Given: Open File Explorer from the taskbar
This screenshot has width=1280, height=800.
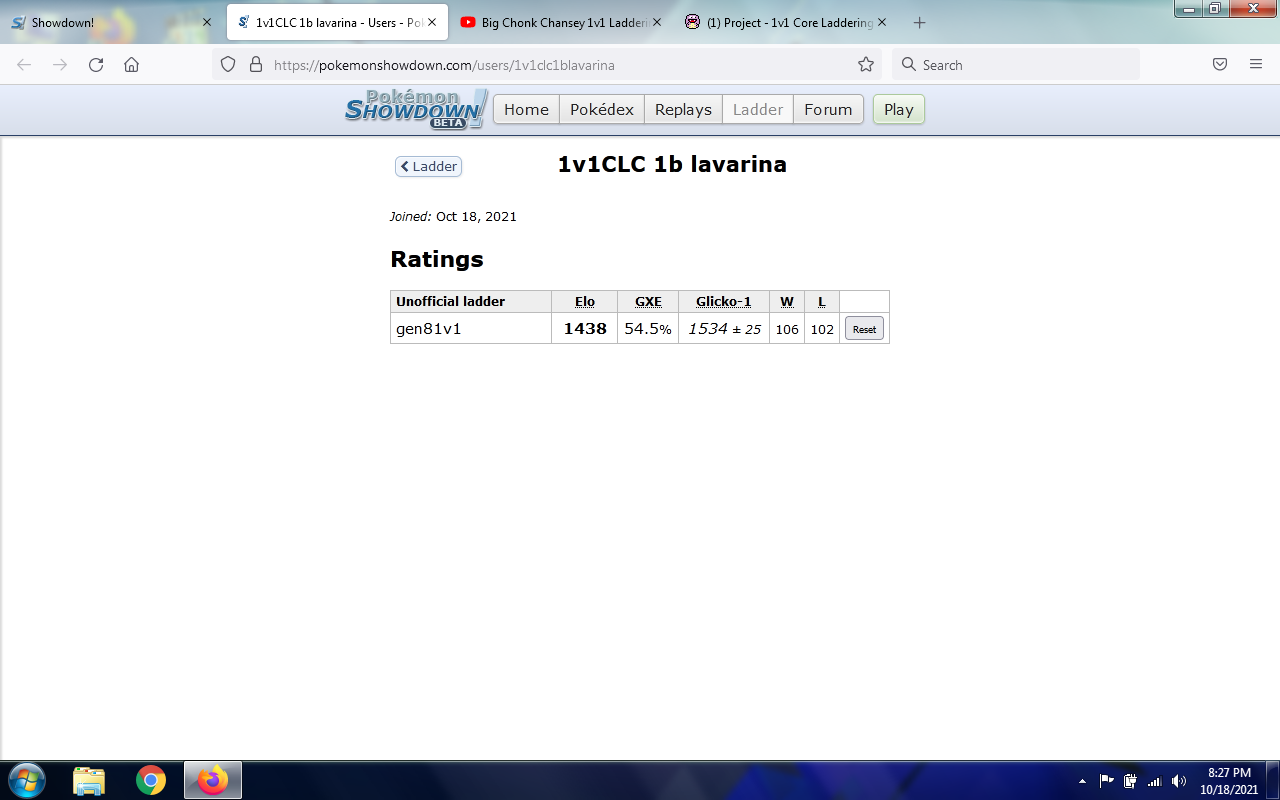Looking at the screenshot, I should (89, 780).
